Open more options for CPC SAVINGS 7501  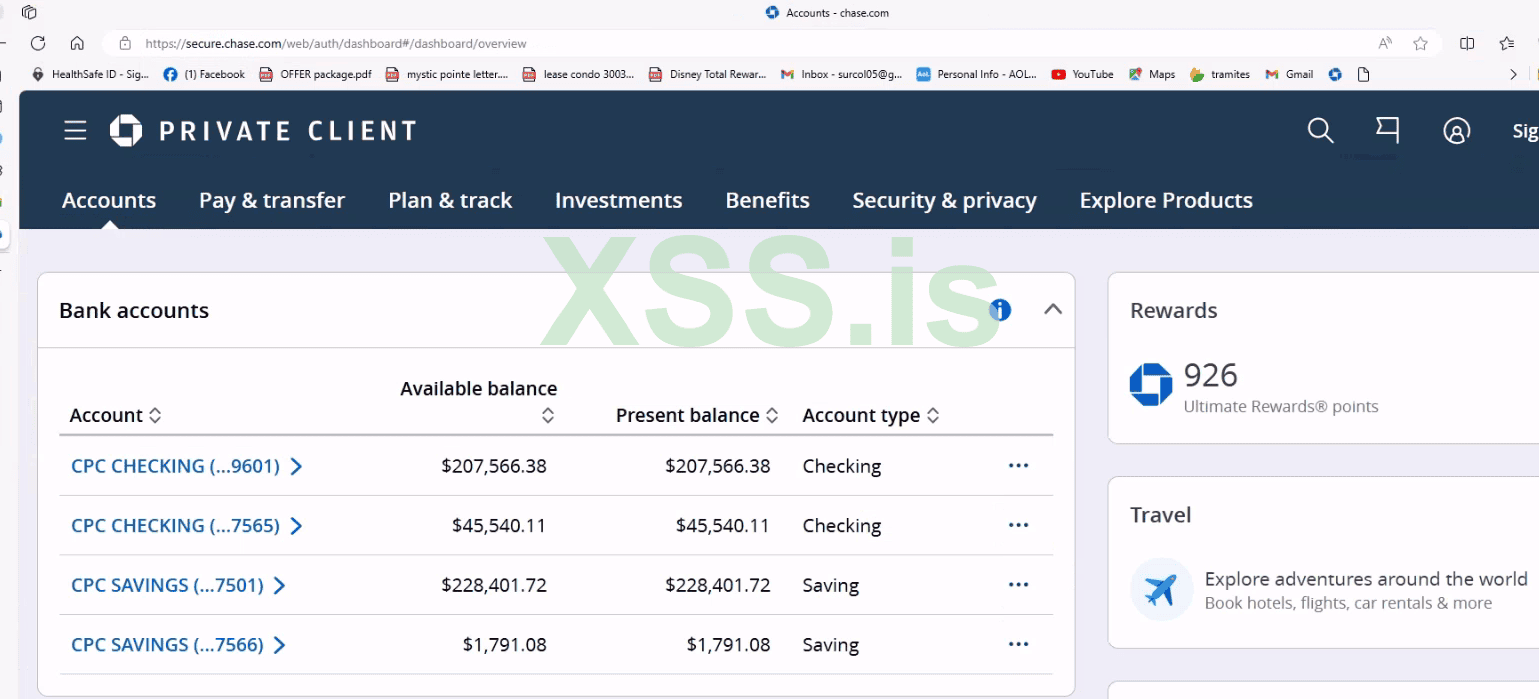(1018, 585)
